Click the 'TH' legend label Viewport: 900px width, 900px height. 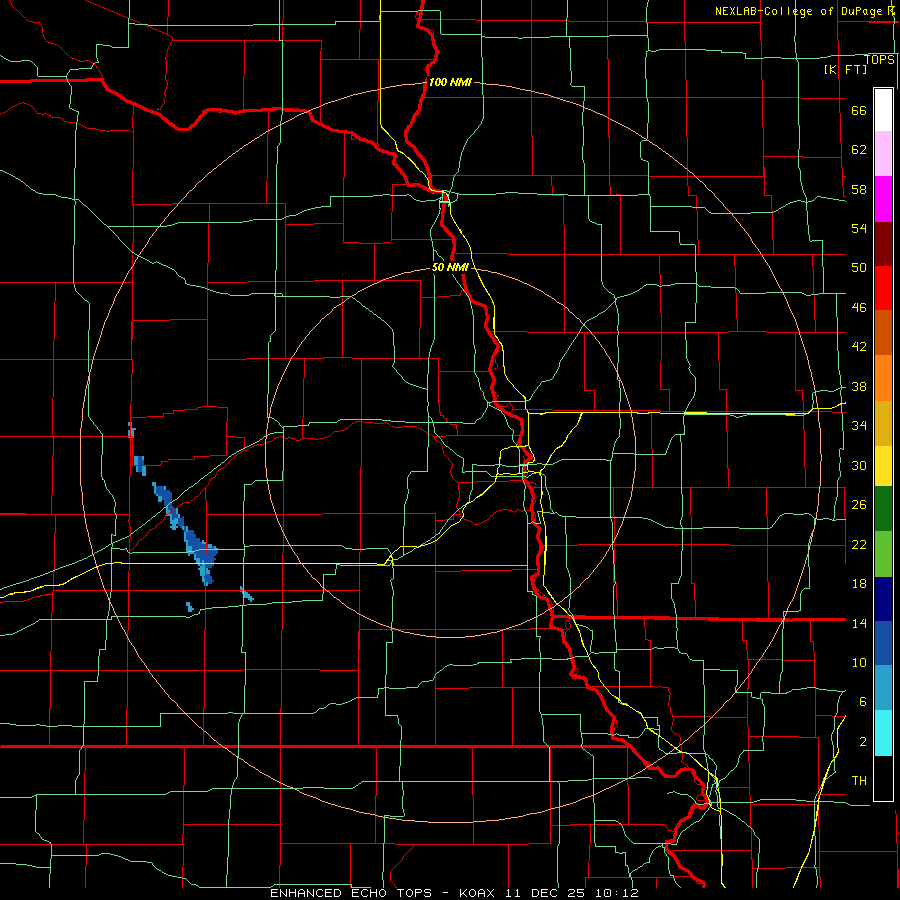[x=859, y=781]
